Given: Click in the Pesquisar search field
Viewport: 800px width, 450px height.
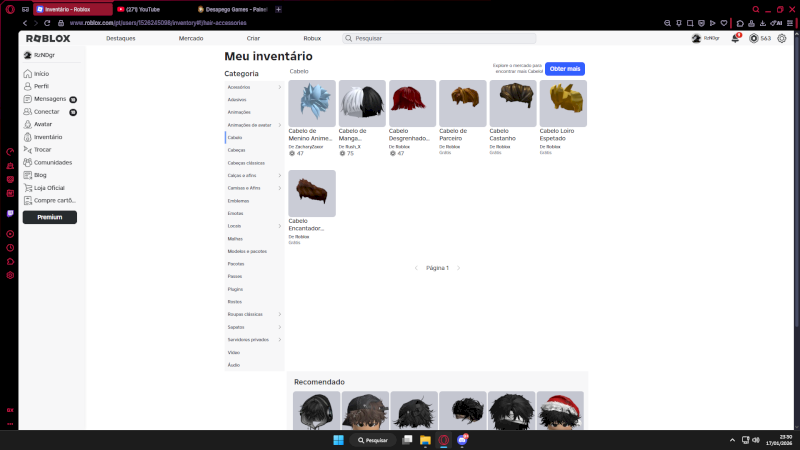Looking at the screenshot, I should [x=440, y=38].
